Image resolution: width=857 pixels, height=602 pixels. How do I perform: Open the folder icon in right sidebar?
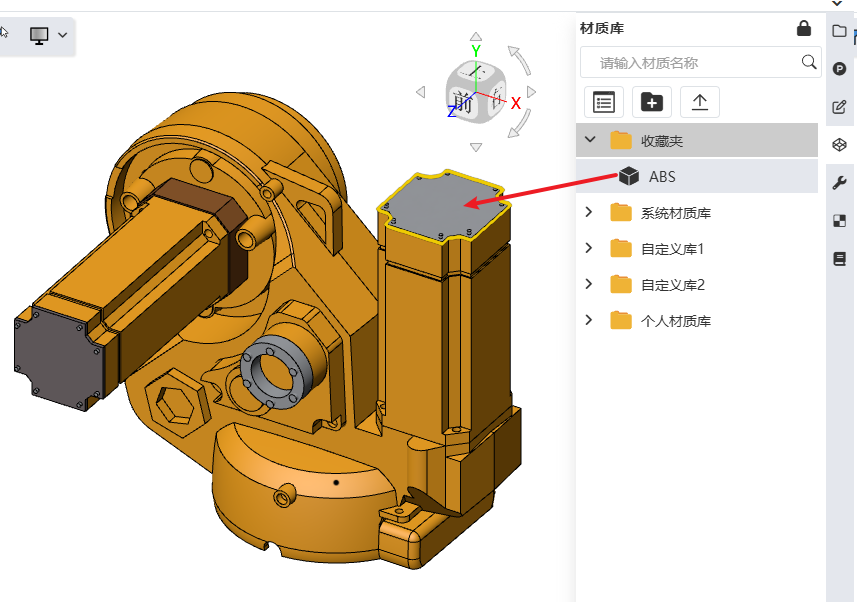[840, 31]
